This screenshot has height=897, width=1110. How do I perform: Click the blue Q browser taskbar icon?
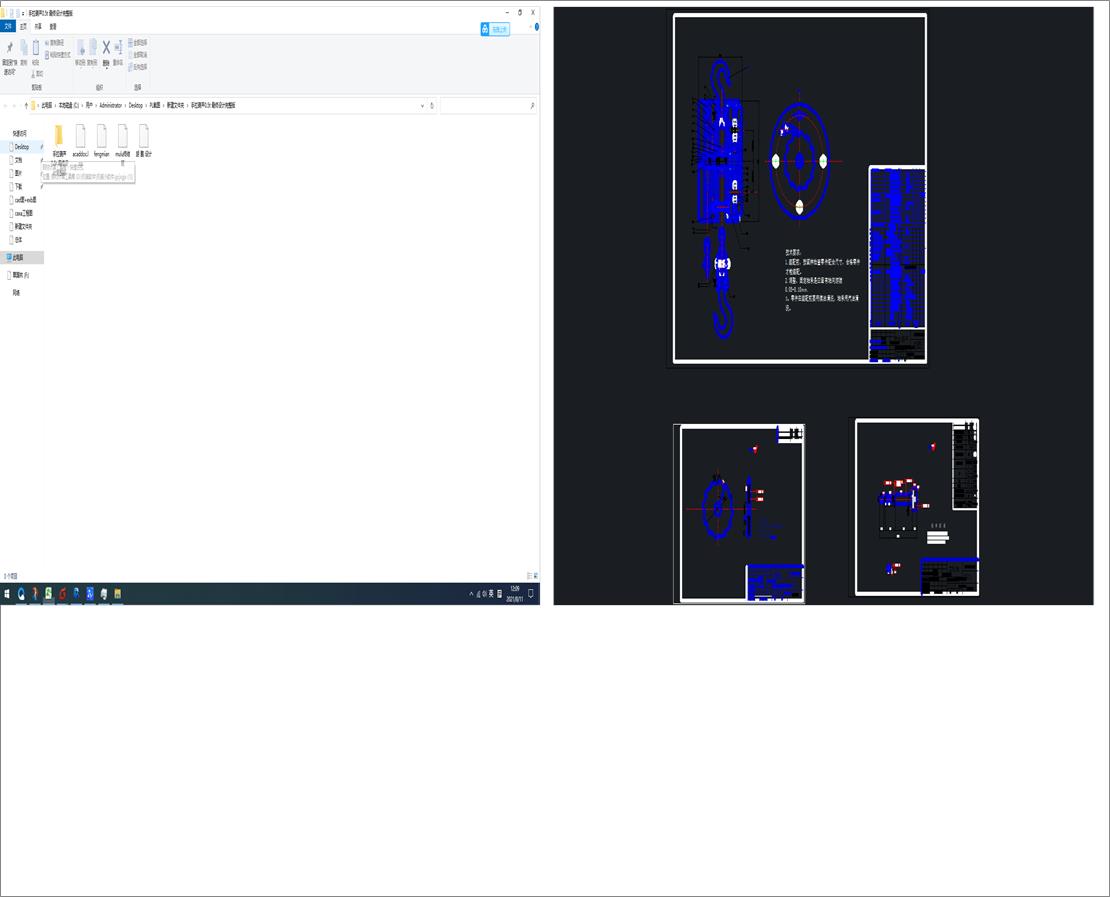[21, 594]
